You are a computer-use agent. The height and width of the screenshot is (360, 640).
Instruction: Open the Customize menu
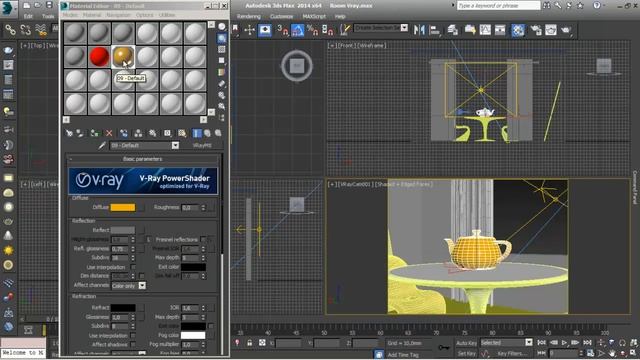[281, 16]
